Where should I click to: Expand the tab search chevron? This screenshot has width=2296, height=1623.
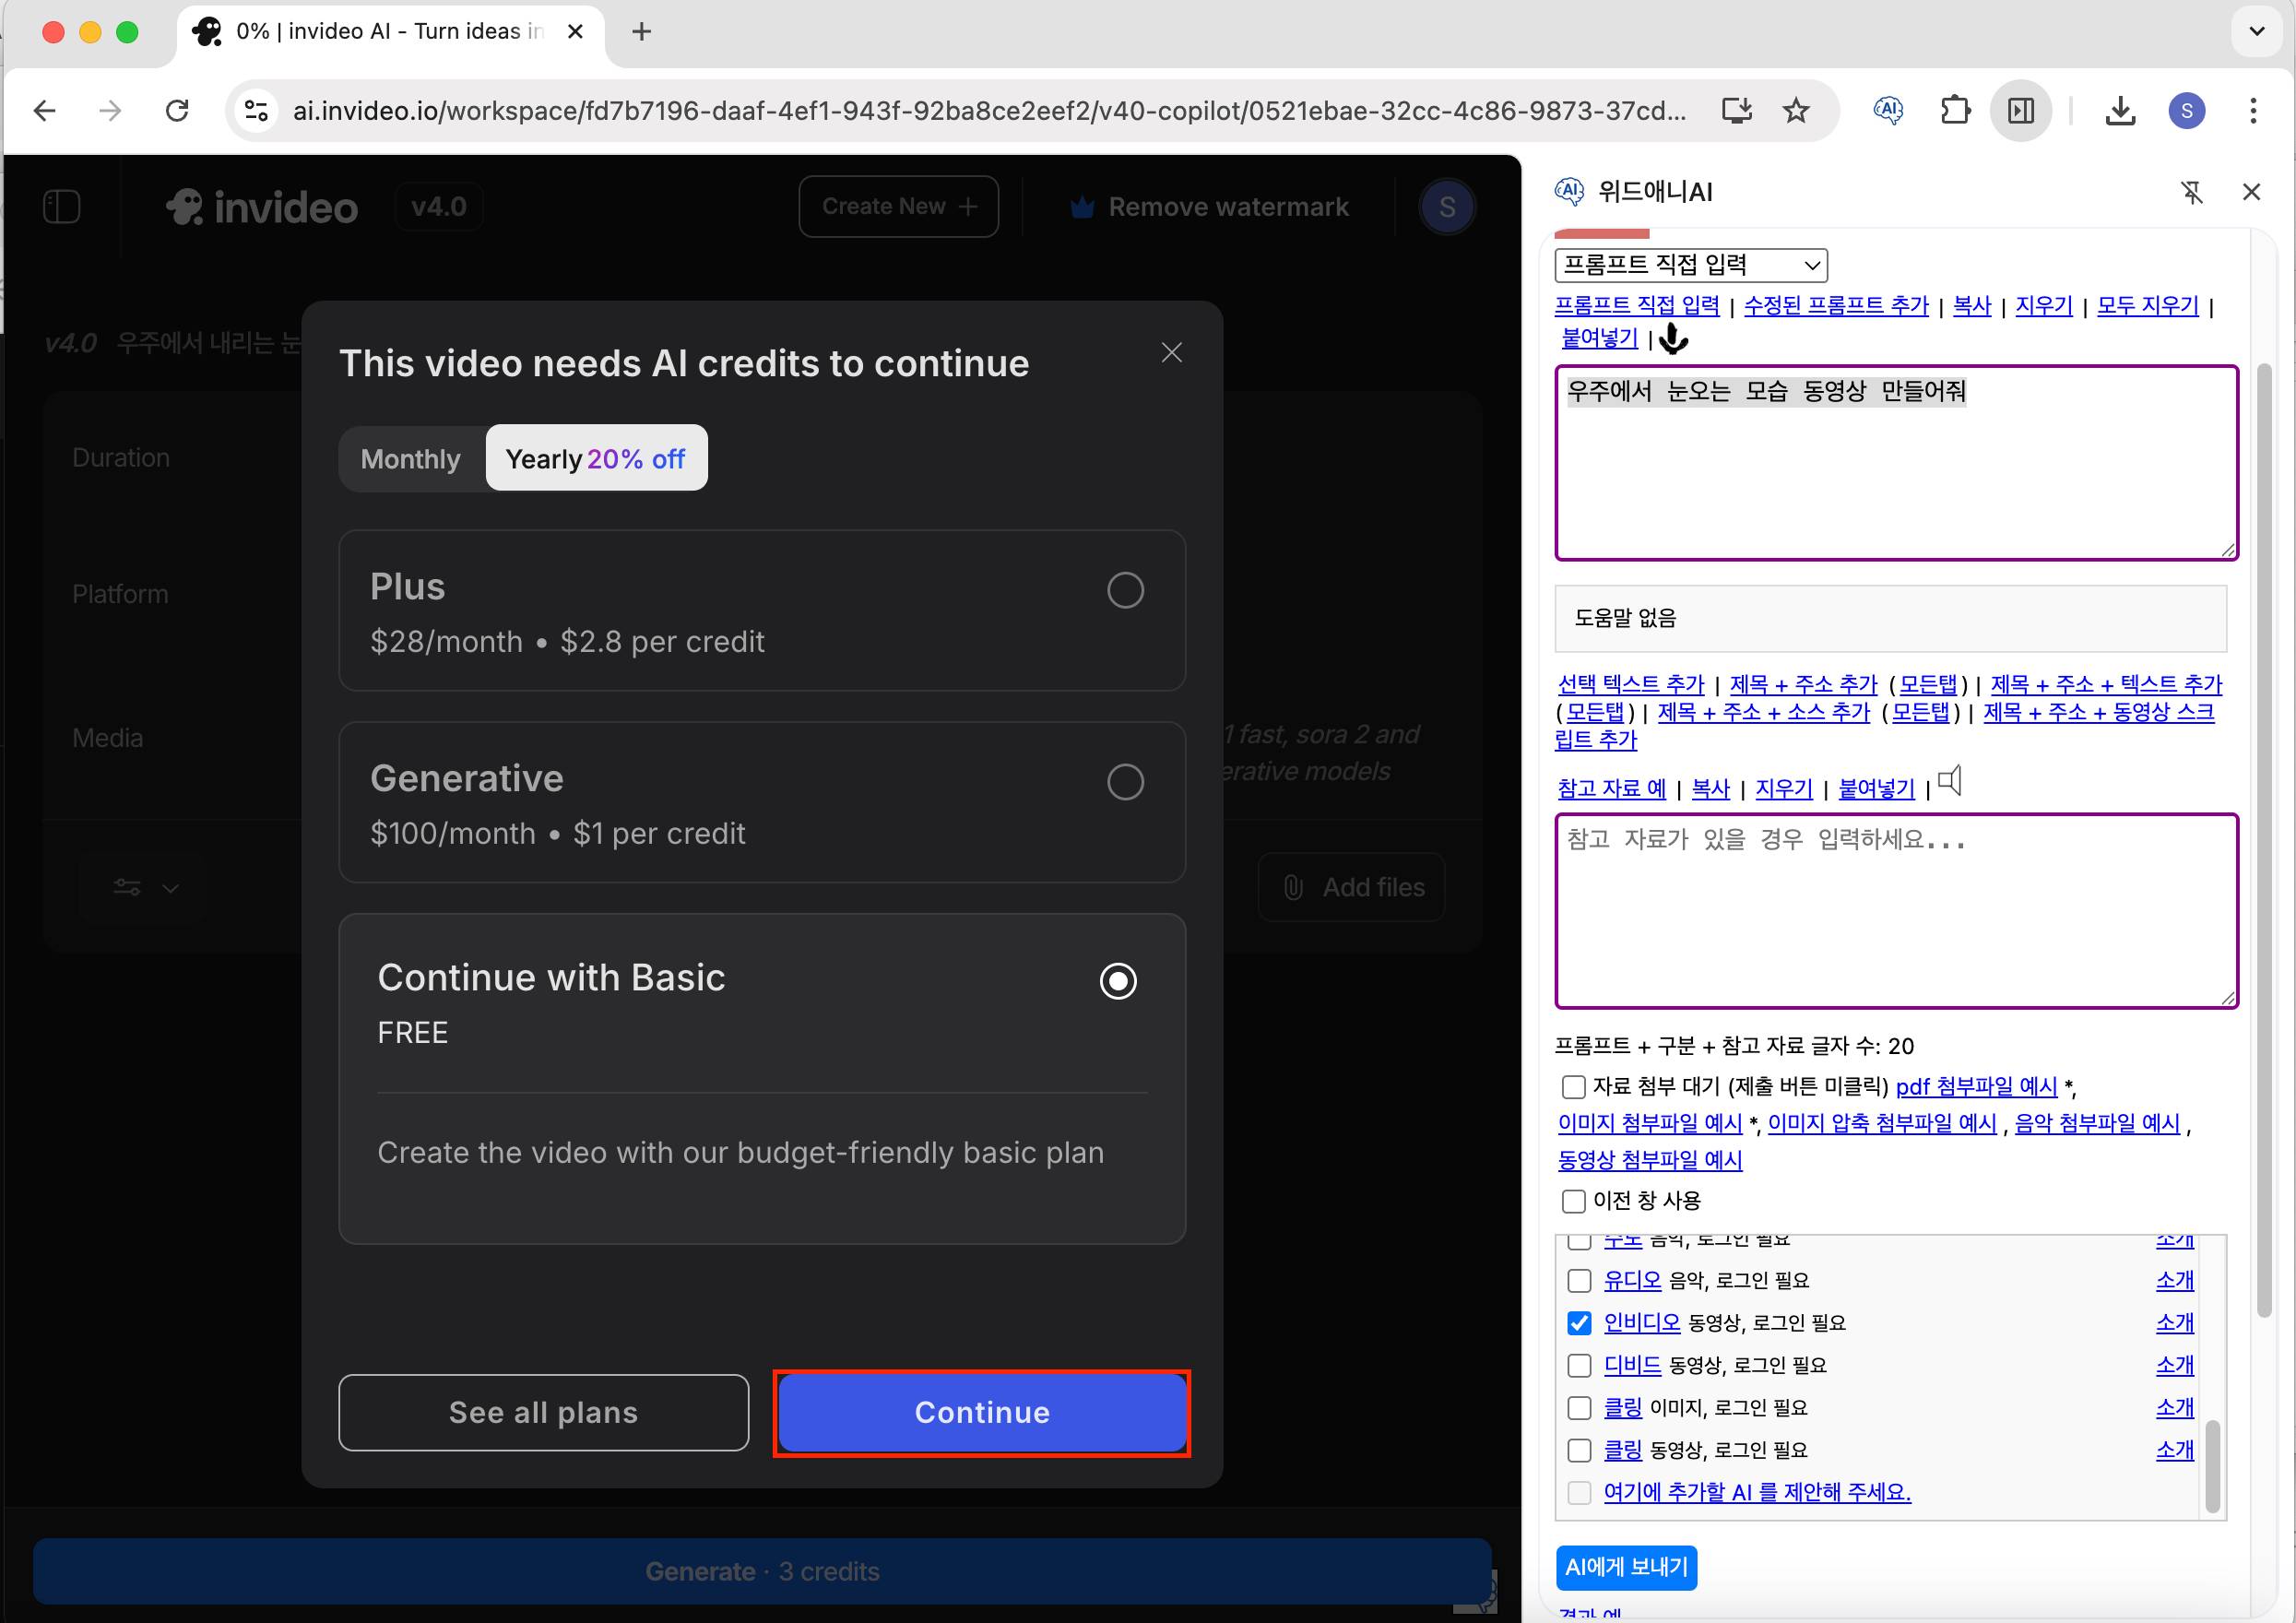(2256, 32)
